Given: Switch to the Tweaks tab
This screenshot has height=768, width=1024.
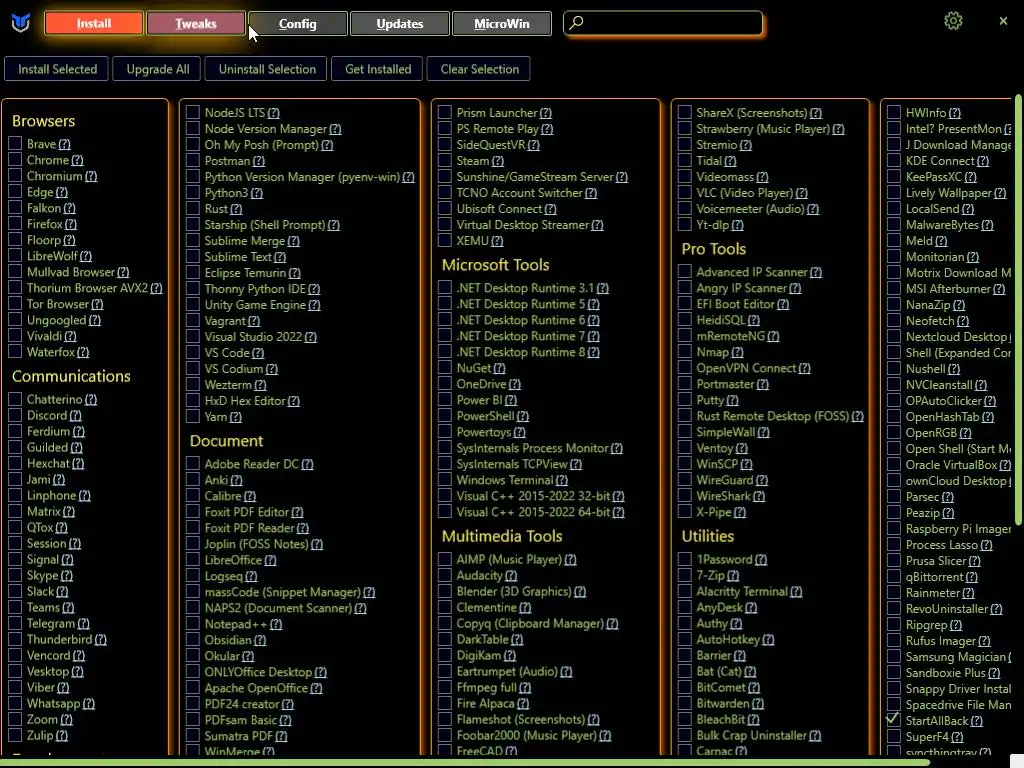Looking at the screenshot, I should [196, 24].
